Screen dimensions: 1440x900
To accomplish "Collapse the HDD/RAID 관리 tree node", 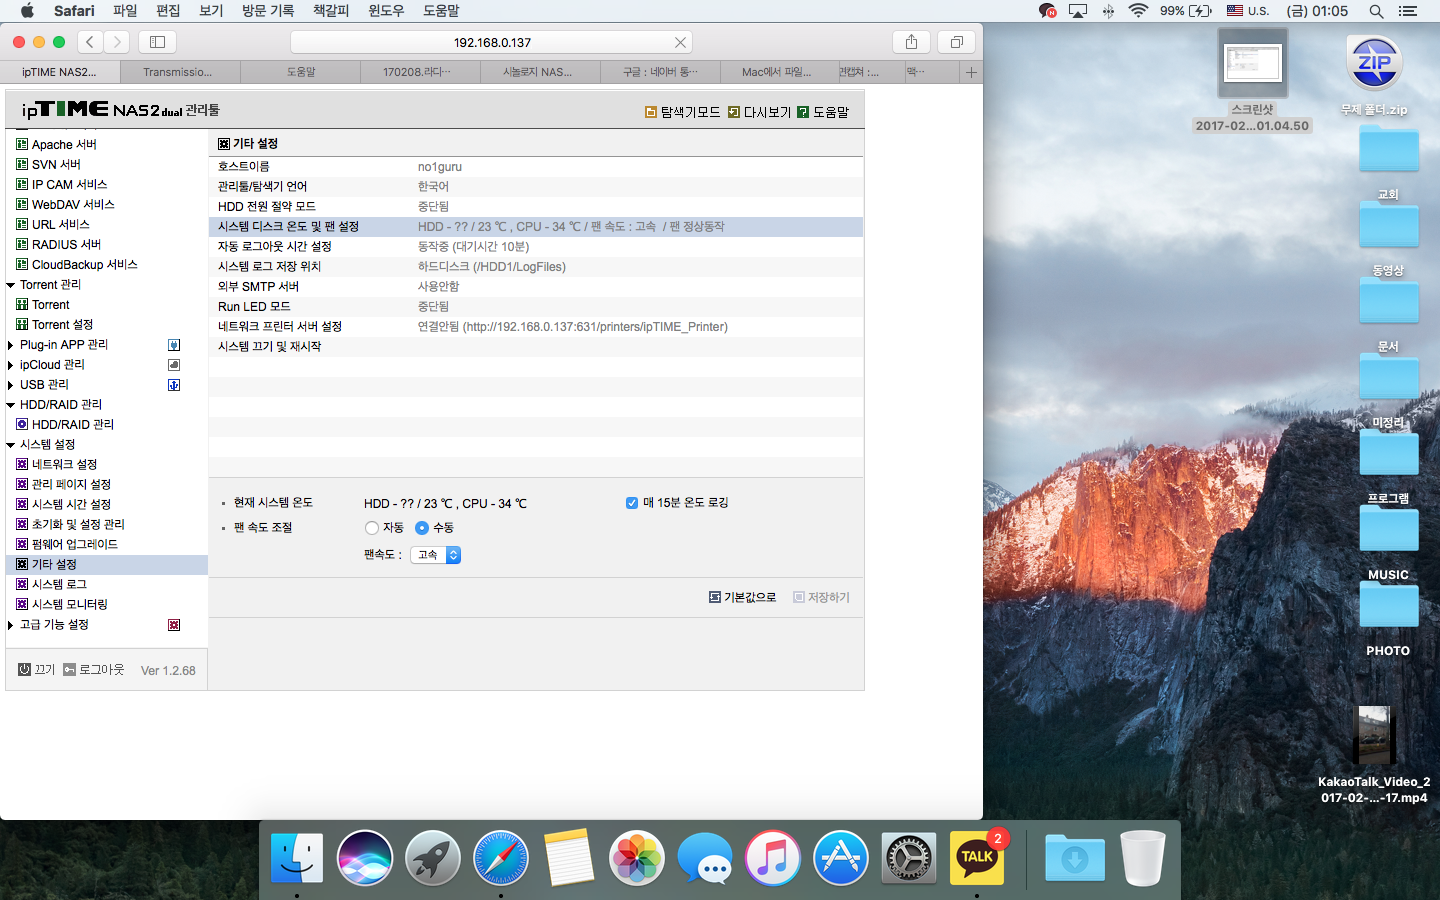I will pos(11,405).
